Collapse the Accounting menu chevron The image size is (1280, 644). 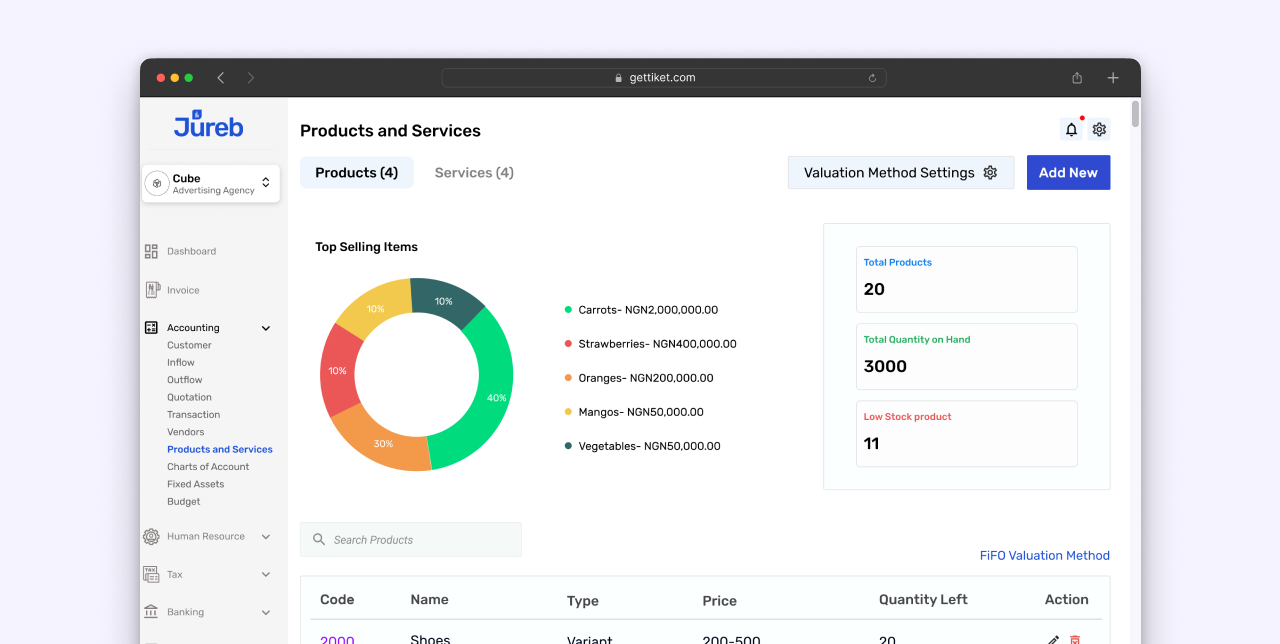(x=266, y=328)
